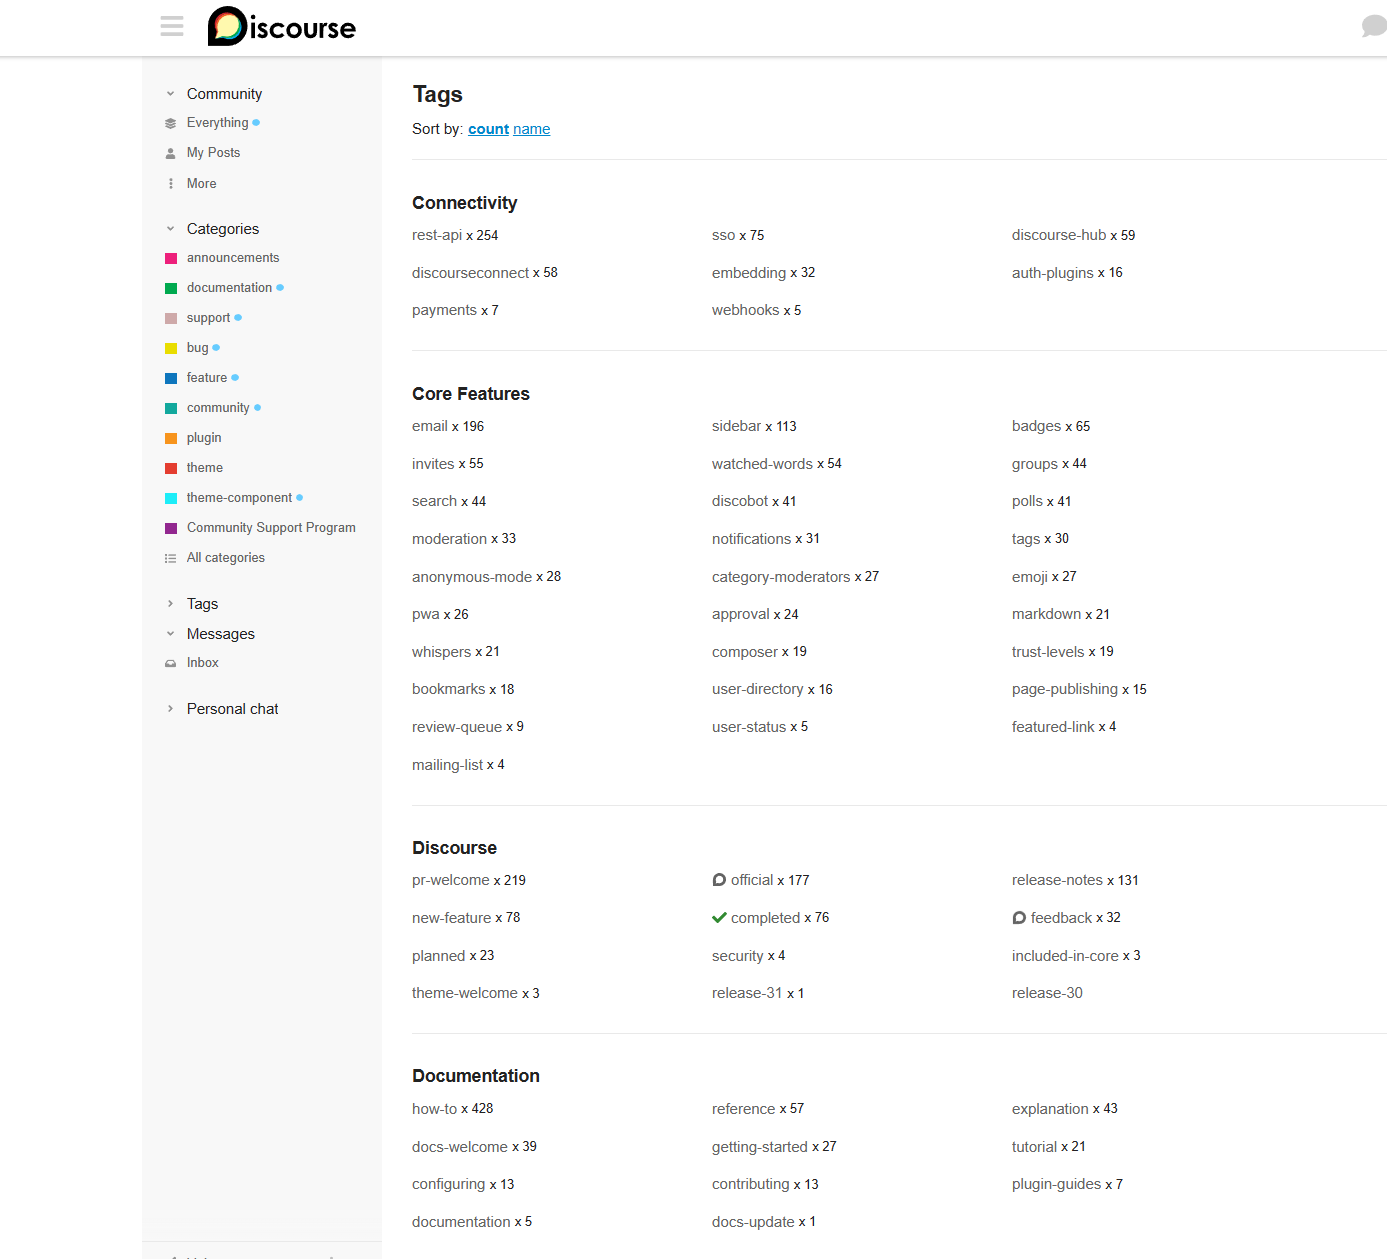
Task: Open the discourse-hub tag
Action: pyautogui.click(x=1059, y=235)
